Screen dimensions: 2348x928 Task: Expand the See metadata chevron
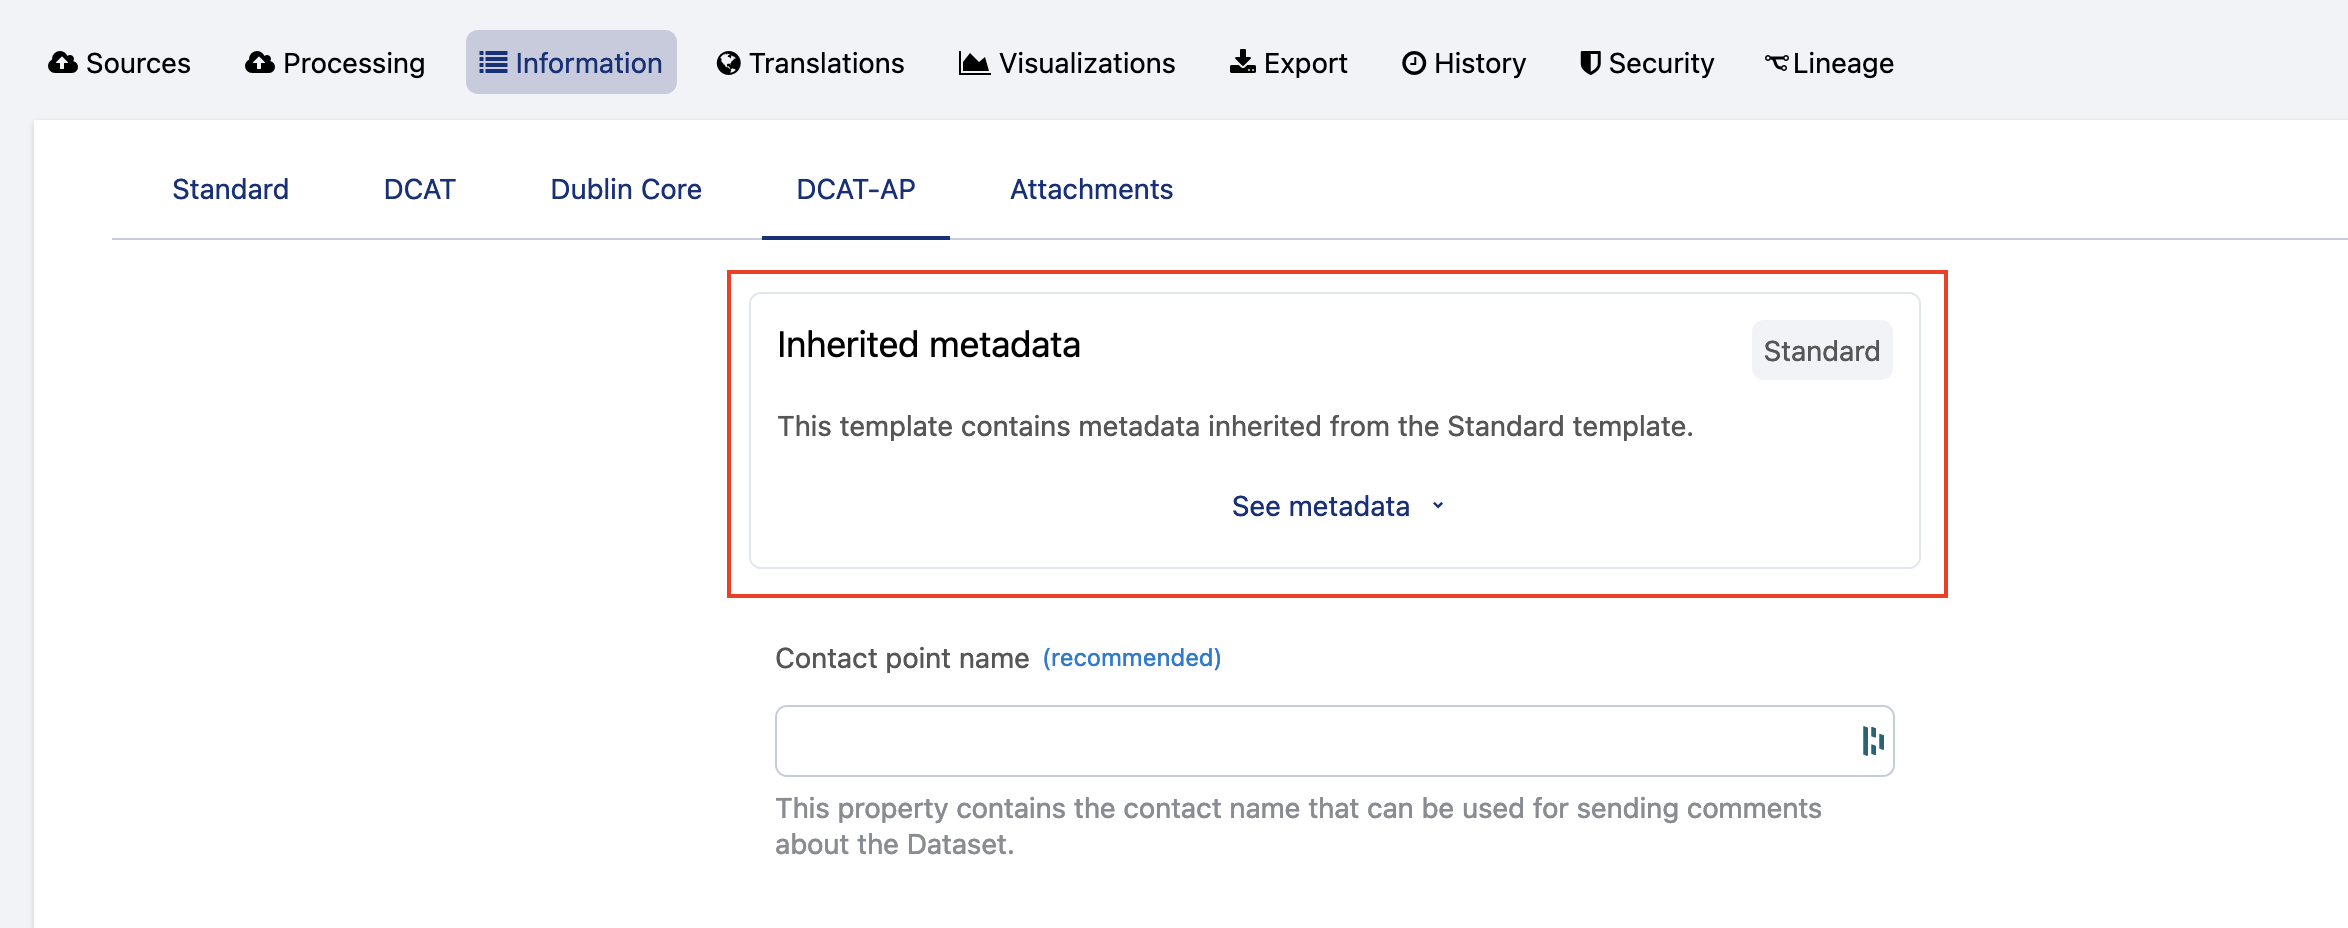[1438, 506]
